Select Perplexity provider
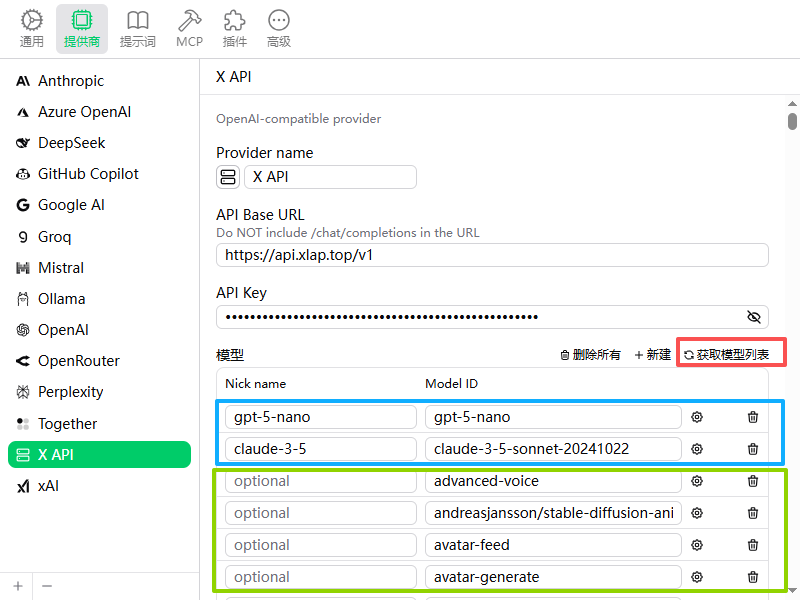 point(99,392)
